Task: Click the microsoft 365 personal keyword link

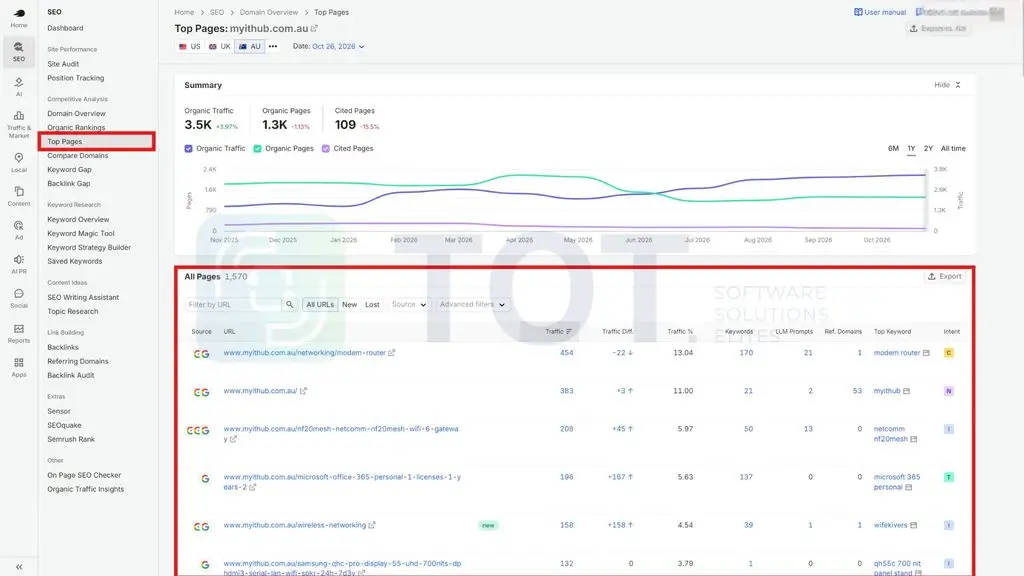Action: tap(897, 482)
